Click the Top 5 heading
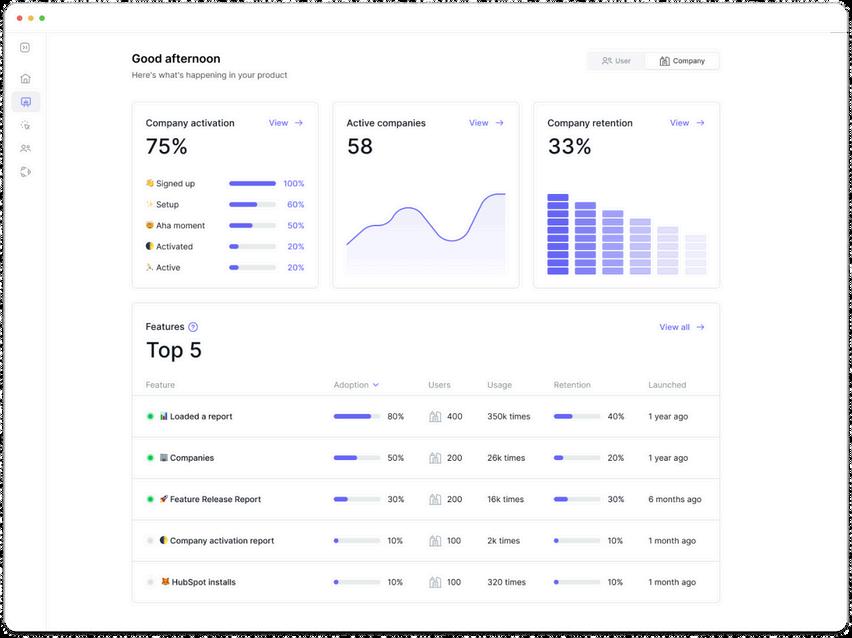 [x=174, y=350]
